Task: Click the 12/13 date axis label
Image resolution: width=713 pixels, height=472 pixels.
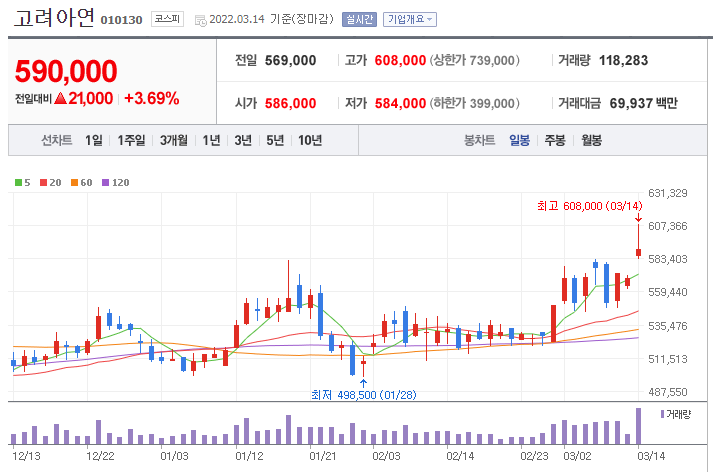Action: [26, 456]
